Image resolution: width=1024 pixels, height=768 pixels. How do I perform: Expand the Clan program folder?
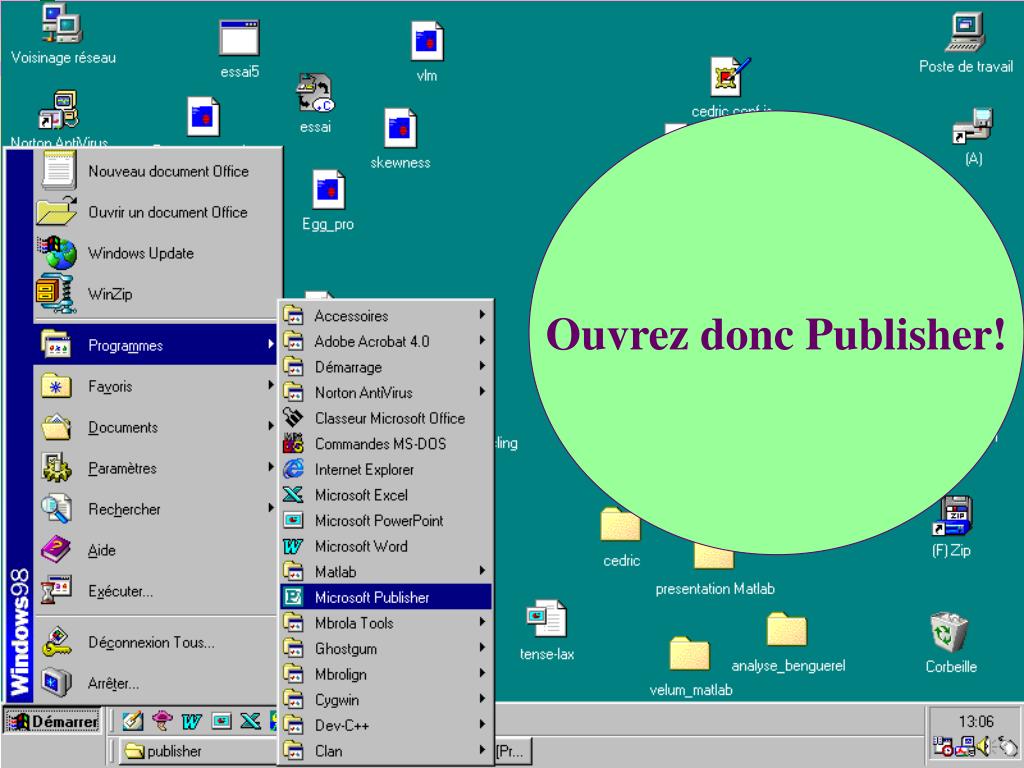386,750
